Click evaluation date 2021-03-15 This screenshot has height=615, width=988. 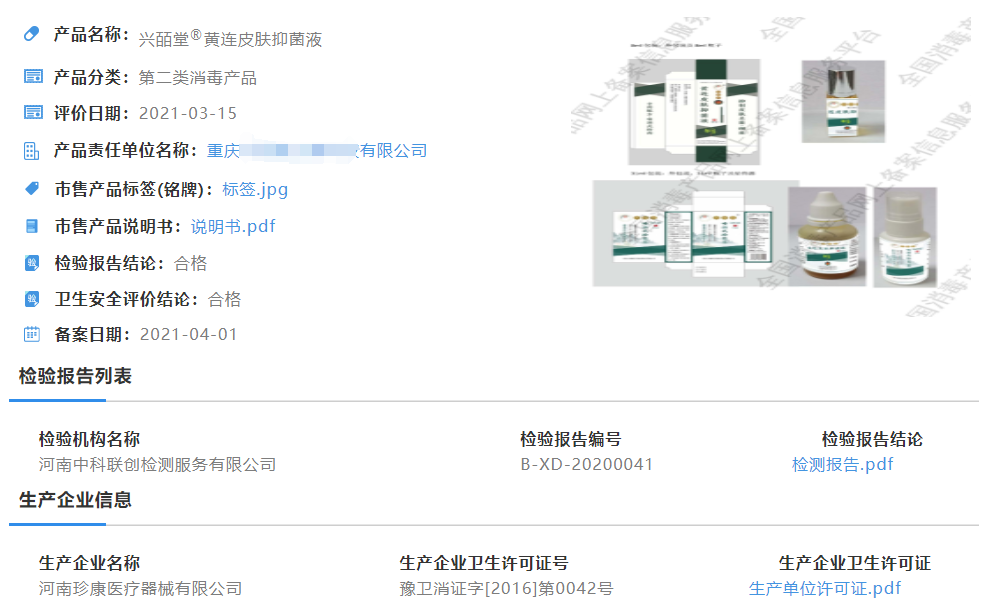(188, 113)
